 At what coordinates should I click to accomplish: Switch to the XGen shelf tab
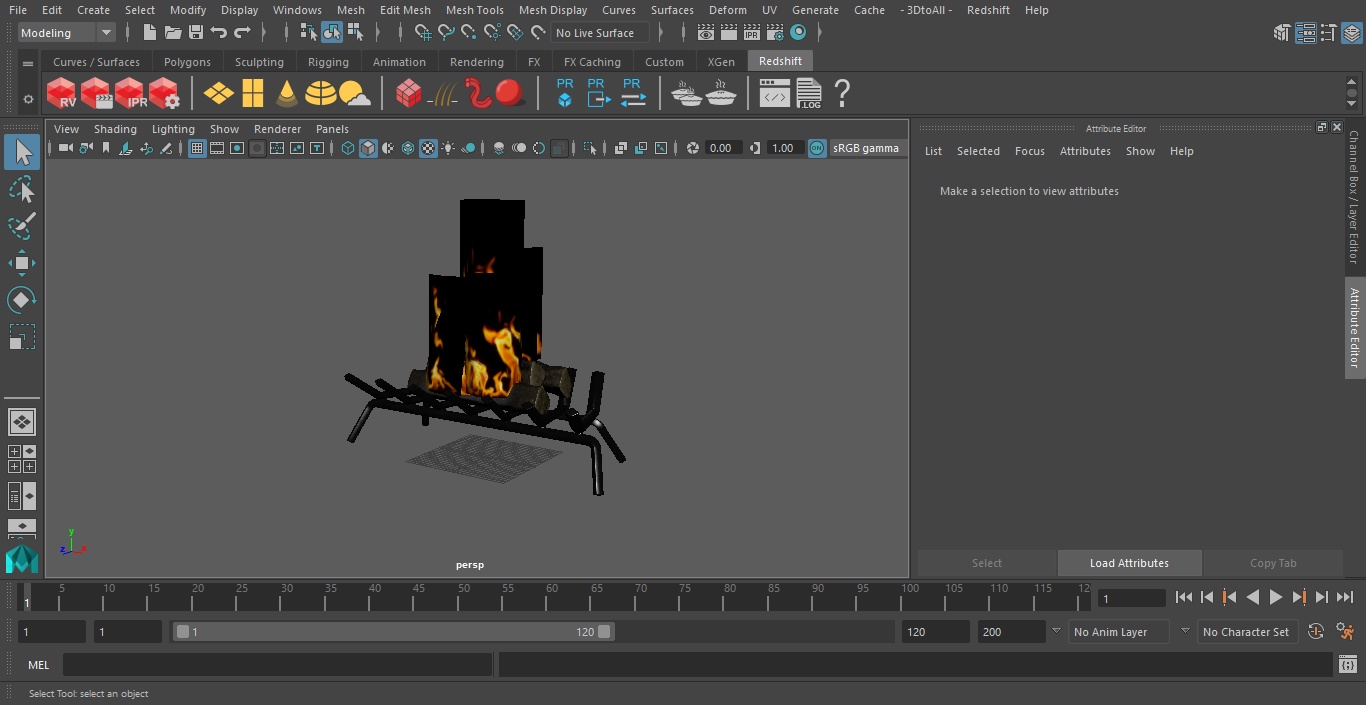point(721,62)
